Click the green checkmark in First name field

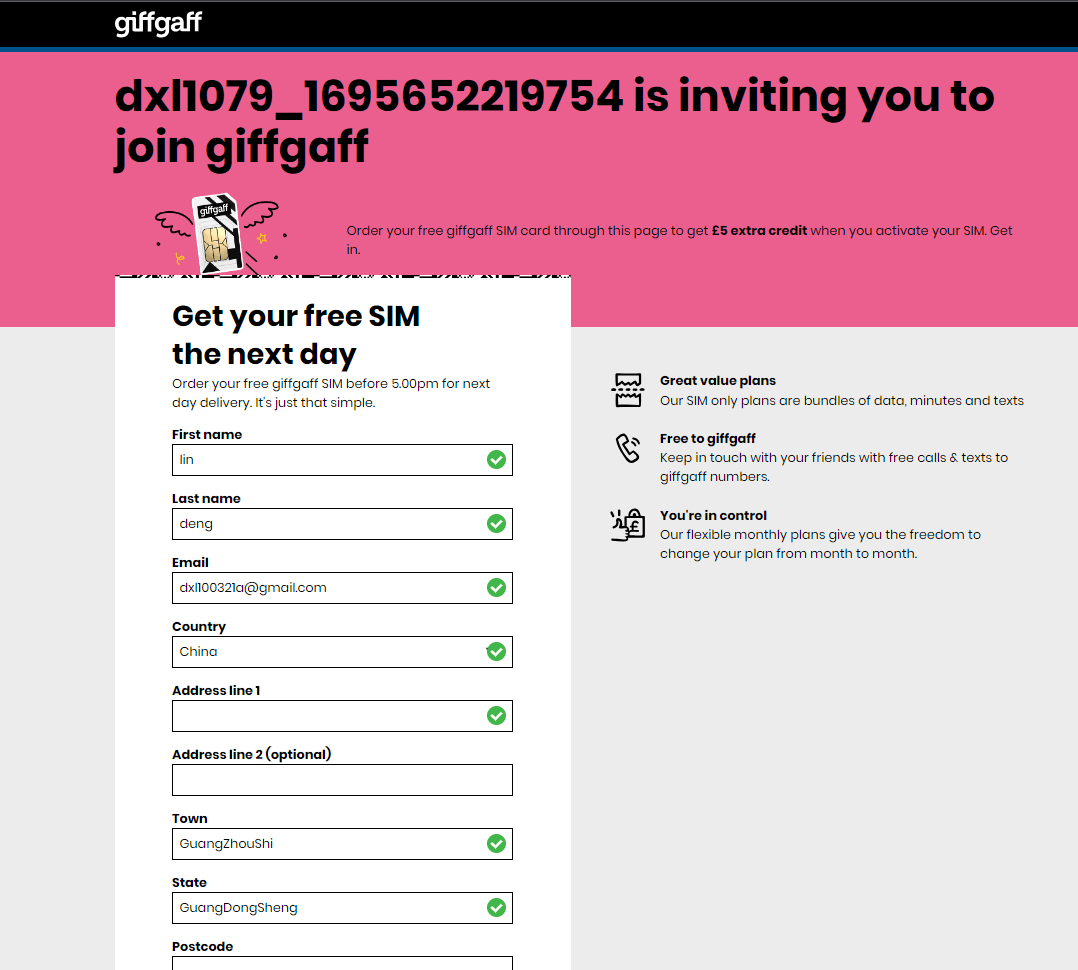click(x=496, y=460)
